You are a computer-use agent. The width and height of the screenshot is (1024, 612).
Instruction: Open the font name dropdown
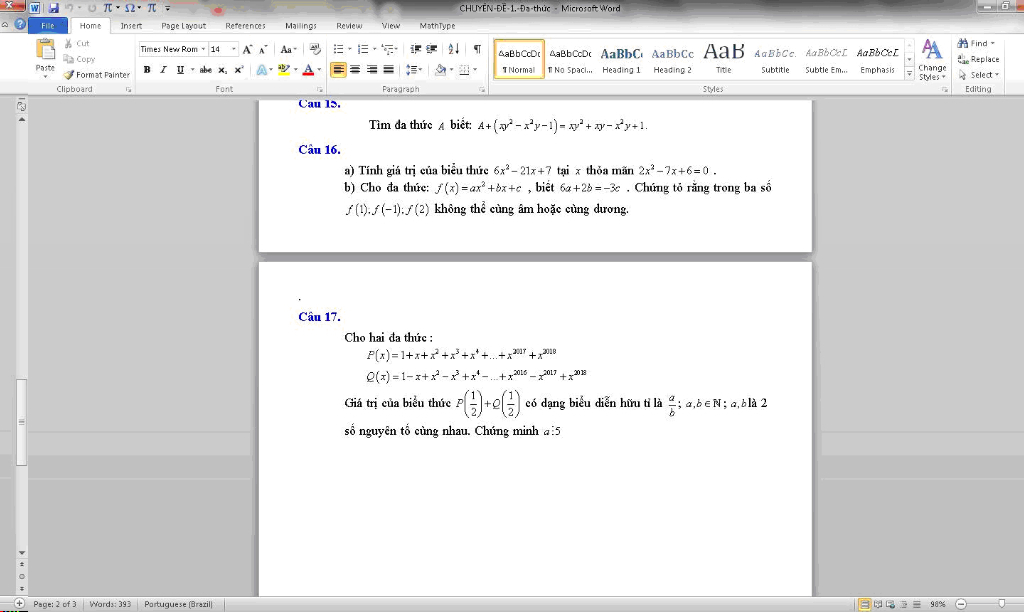coord(203,49)
